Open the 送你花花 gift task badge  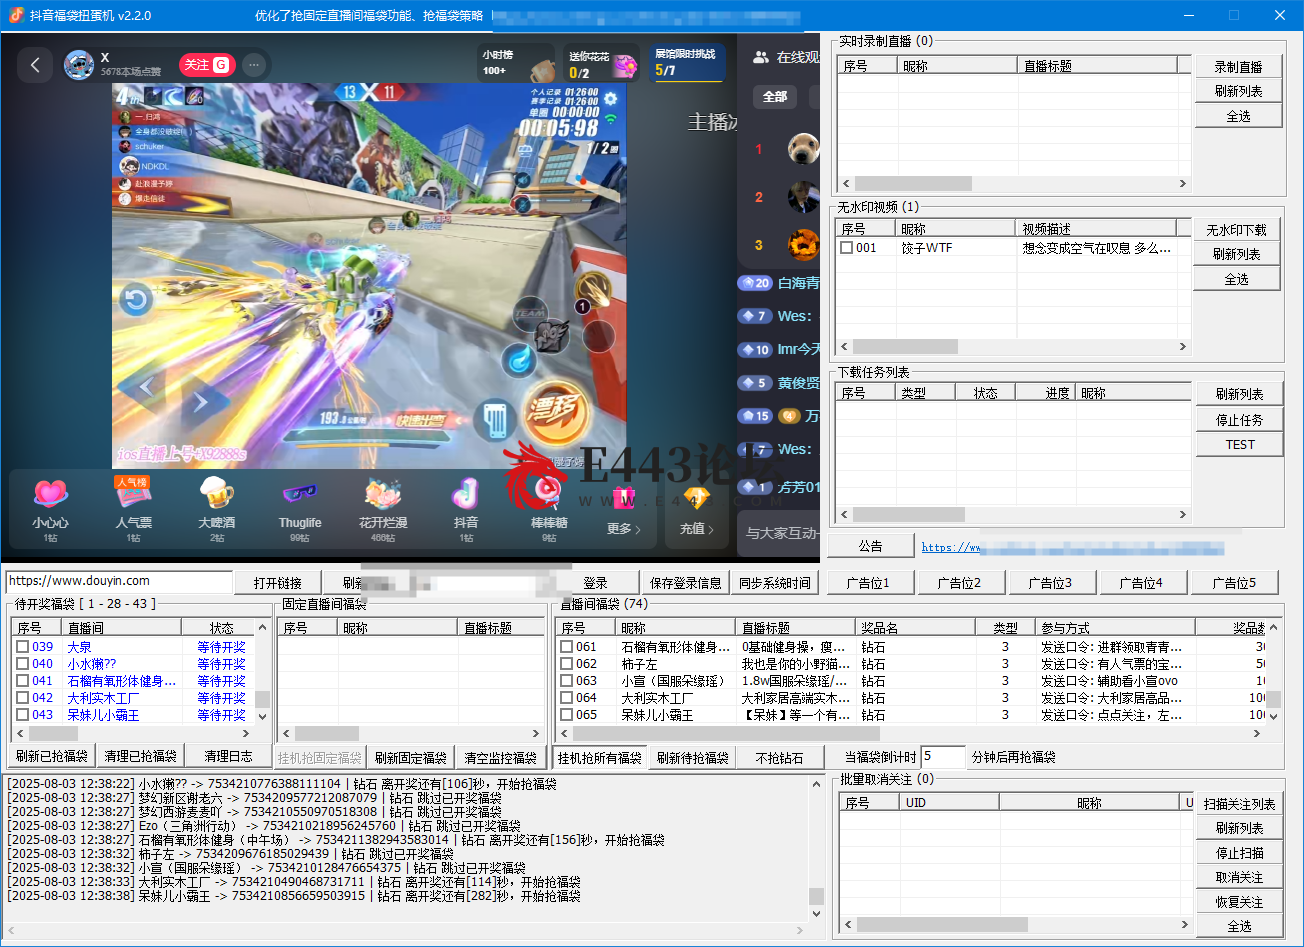601,62
